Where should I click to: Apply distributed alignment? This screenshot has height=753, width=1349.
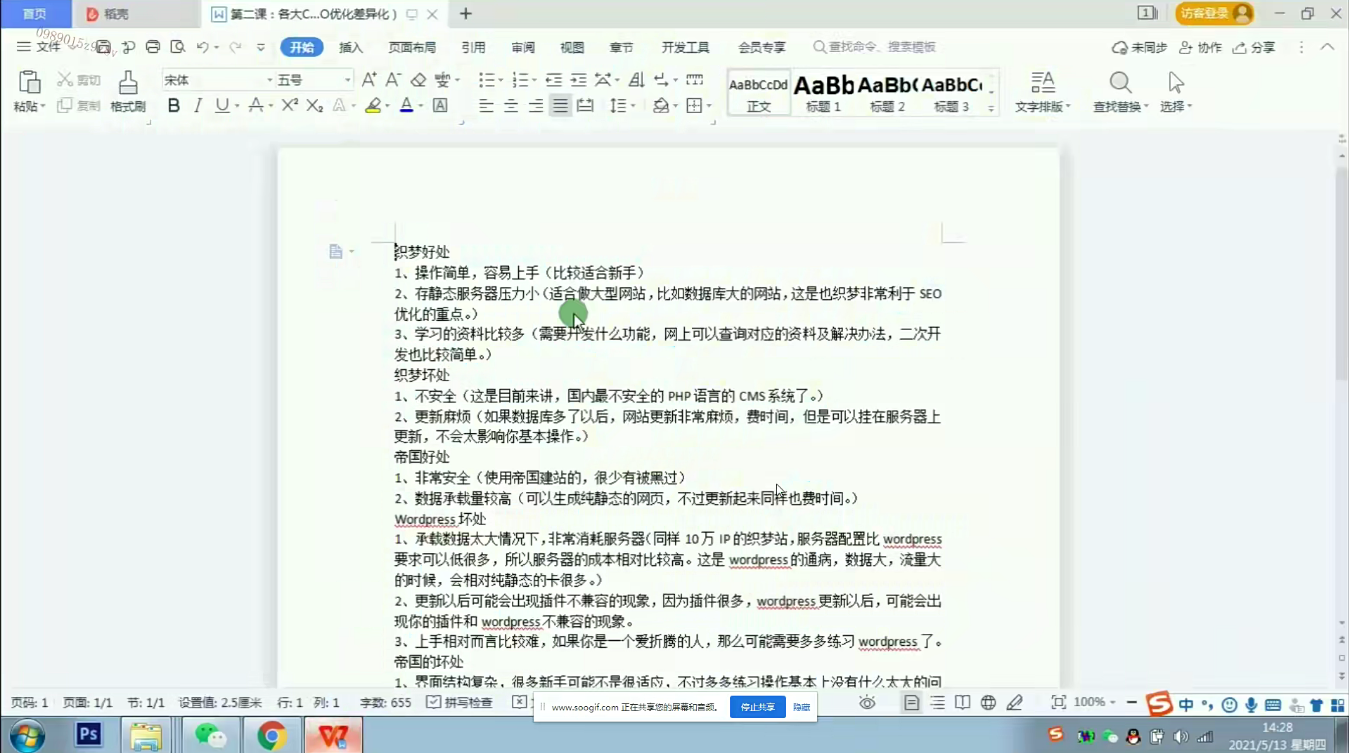tap(585, 106)
